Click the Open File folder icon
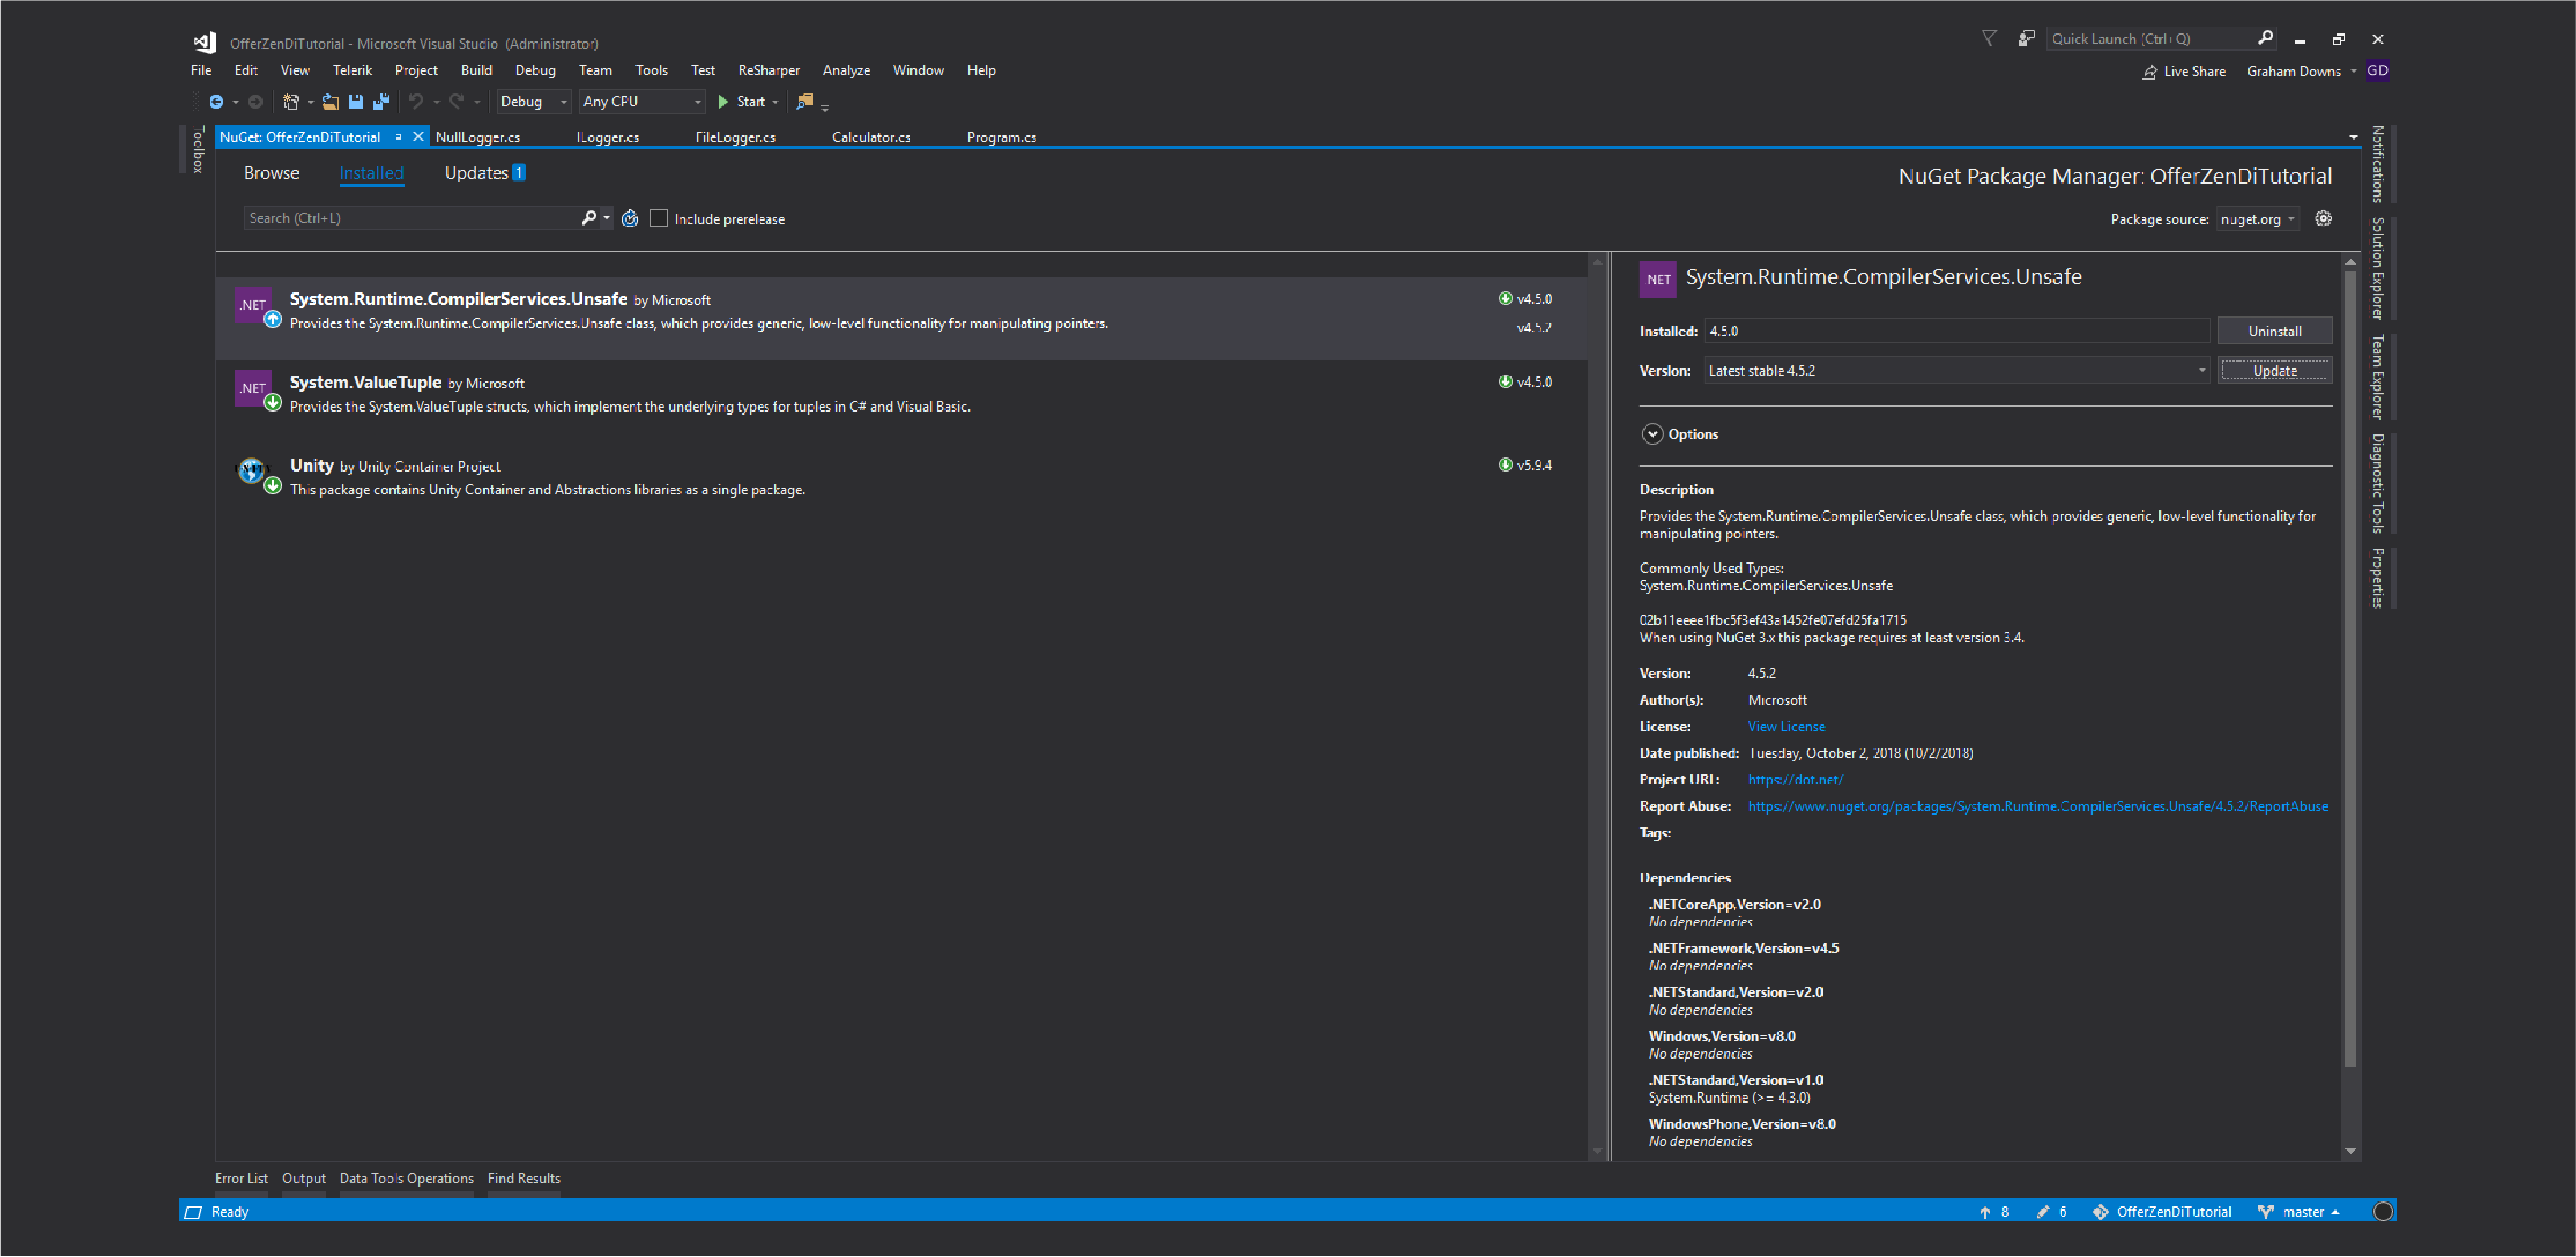This screenshot has height=1257, width=2576. pyautogui.click(x=330, y=102)
